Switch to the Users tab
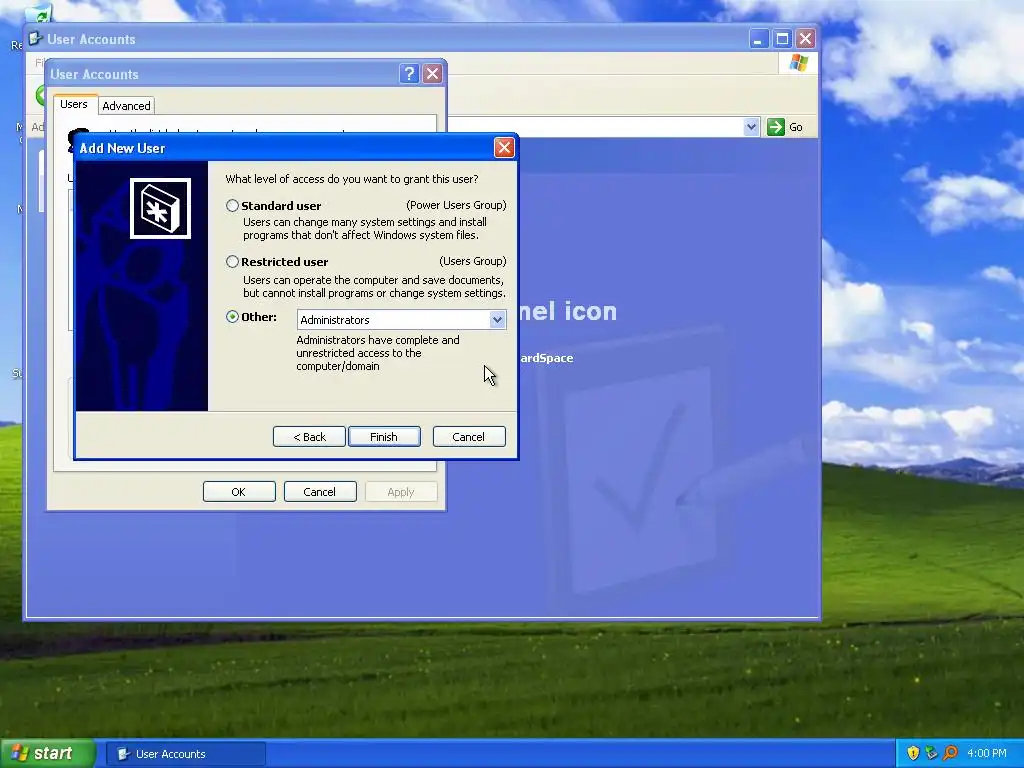The image size is (1024, 768). [74, 104]
